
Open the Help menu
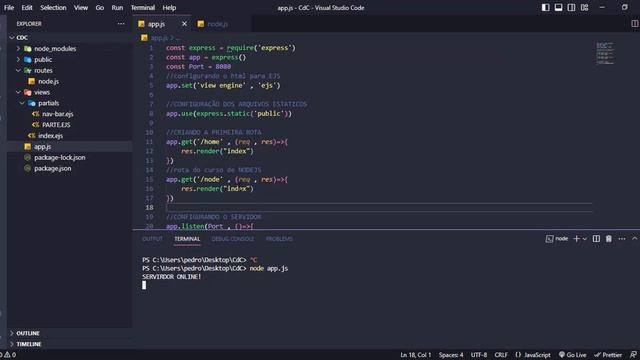169,7
